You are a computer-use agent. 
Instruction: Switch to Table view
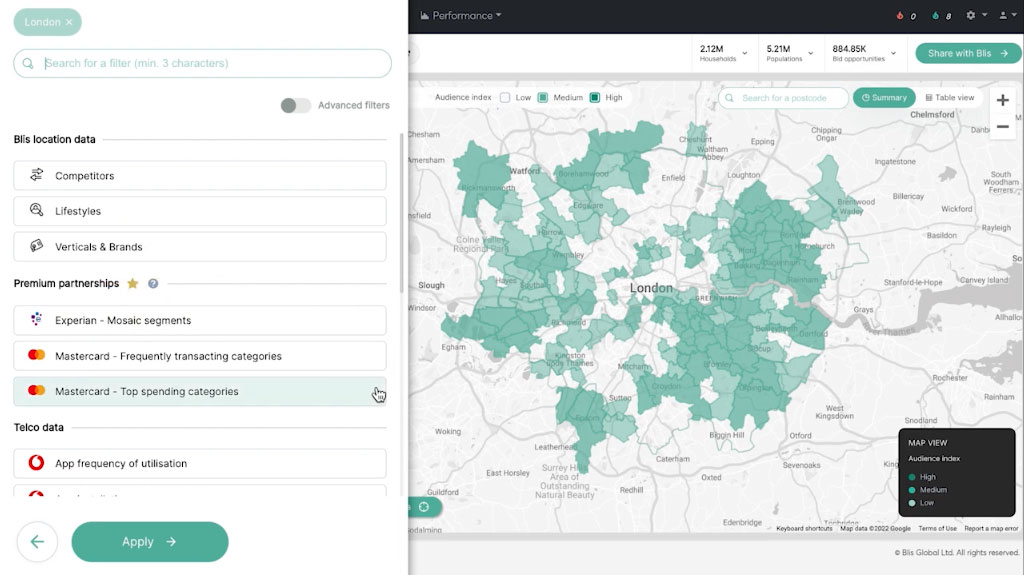[x=950, y=97]
